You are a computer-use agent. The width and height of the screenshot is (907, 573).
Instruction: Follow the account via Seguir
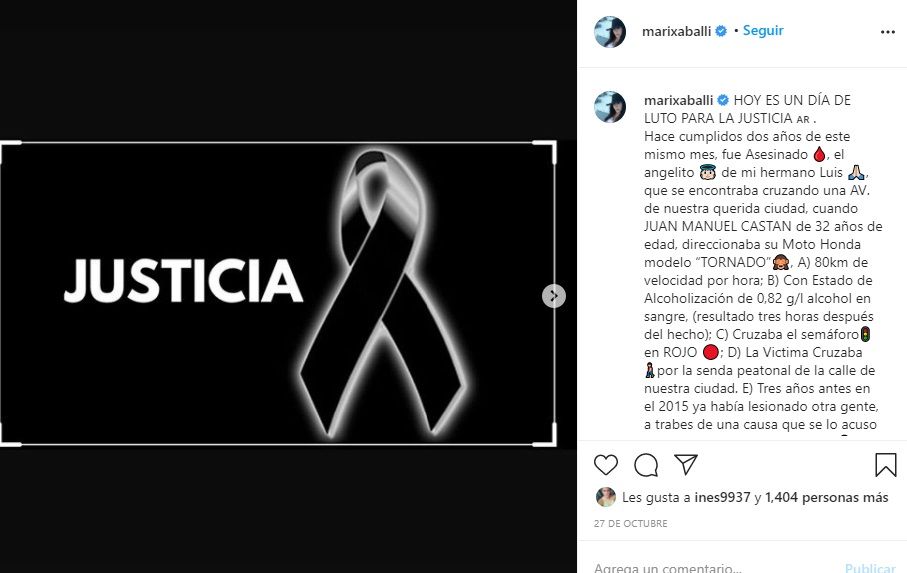tap(763, 31)
